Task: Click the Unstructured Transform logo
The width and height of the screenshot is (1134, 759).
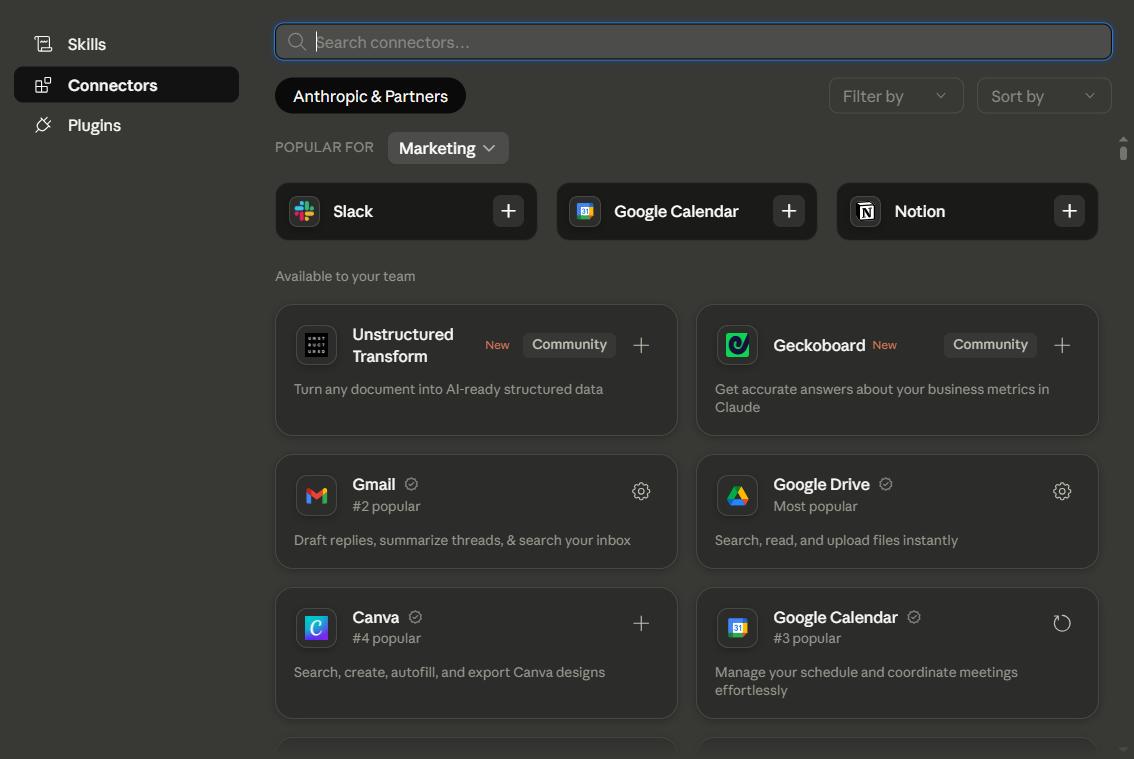Action: click(x=316, y=345)
